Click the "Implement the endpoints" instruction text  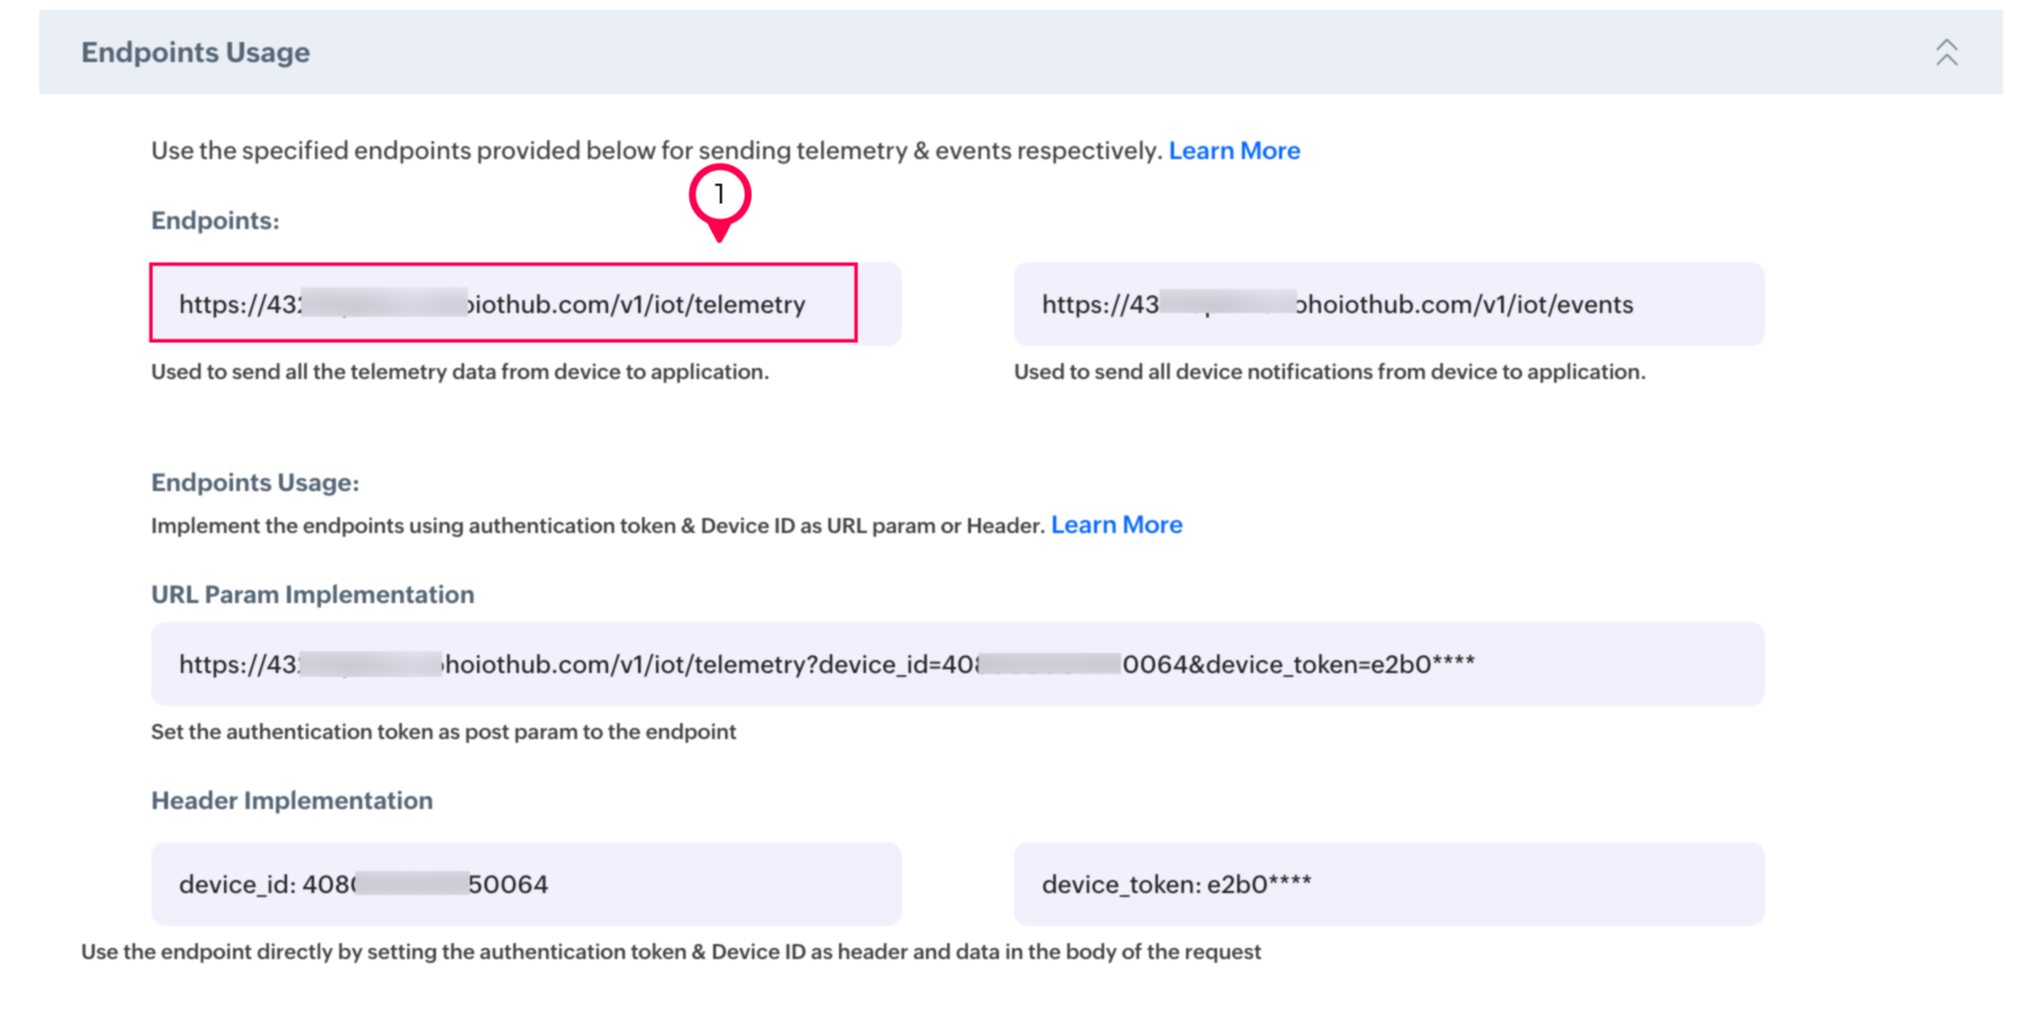(598, 526)
